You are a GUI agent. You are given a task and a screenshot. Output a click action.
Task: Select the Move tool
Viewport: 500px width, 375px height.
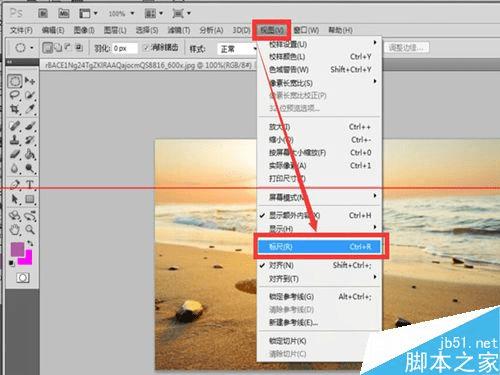coord(30,81)
